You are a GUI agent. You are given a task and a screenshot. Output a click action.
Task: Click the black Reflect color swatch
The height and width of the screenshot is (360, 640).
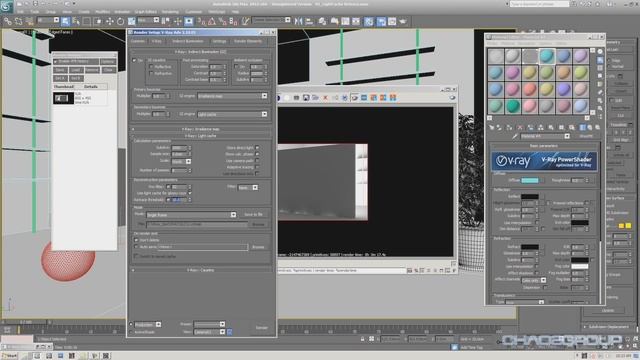tap(530, 197)
